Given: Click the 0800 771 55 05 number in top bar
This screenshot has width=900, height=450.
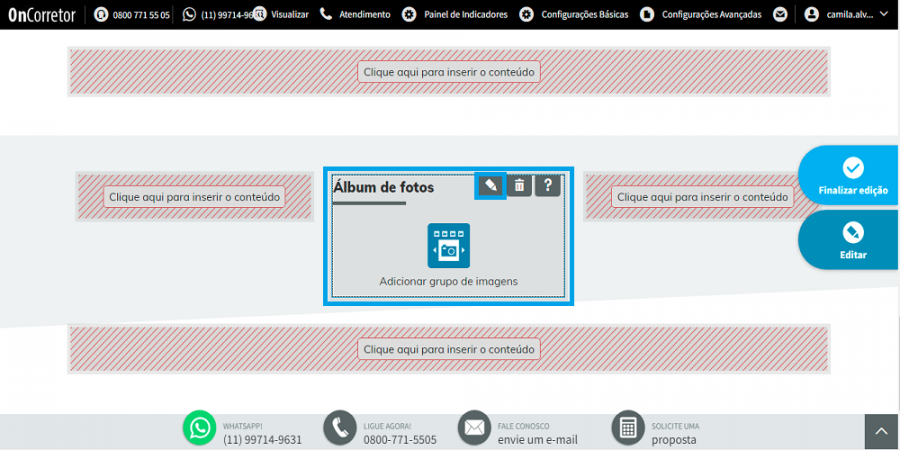Looking at the screenshot, I should [141, 15].
